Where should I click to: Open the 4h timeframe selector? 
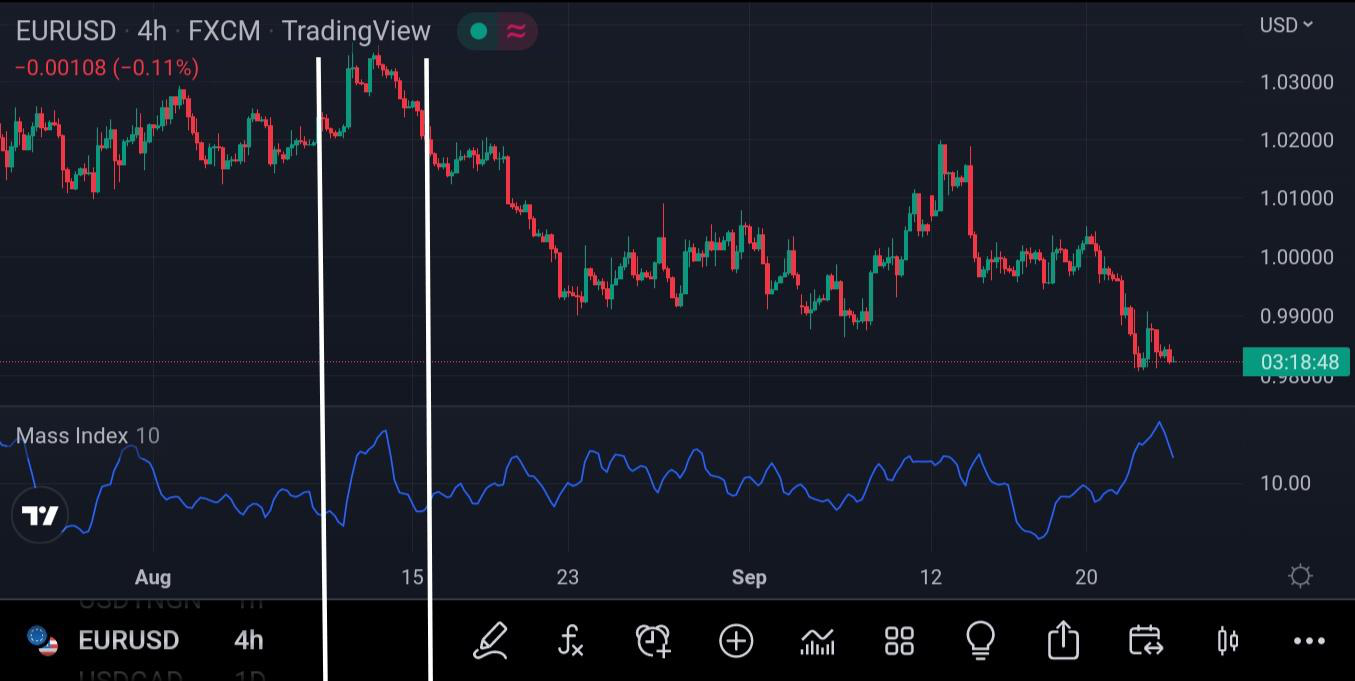click(x=248, y=640)
